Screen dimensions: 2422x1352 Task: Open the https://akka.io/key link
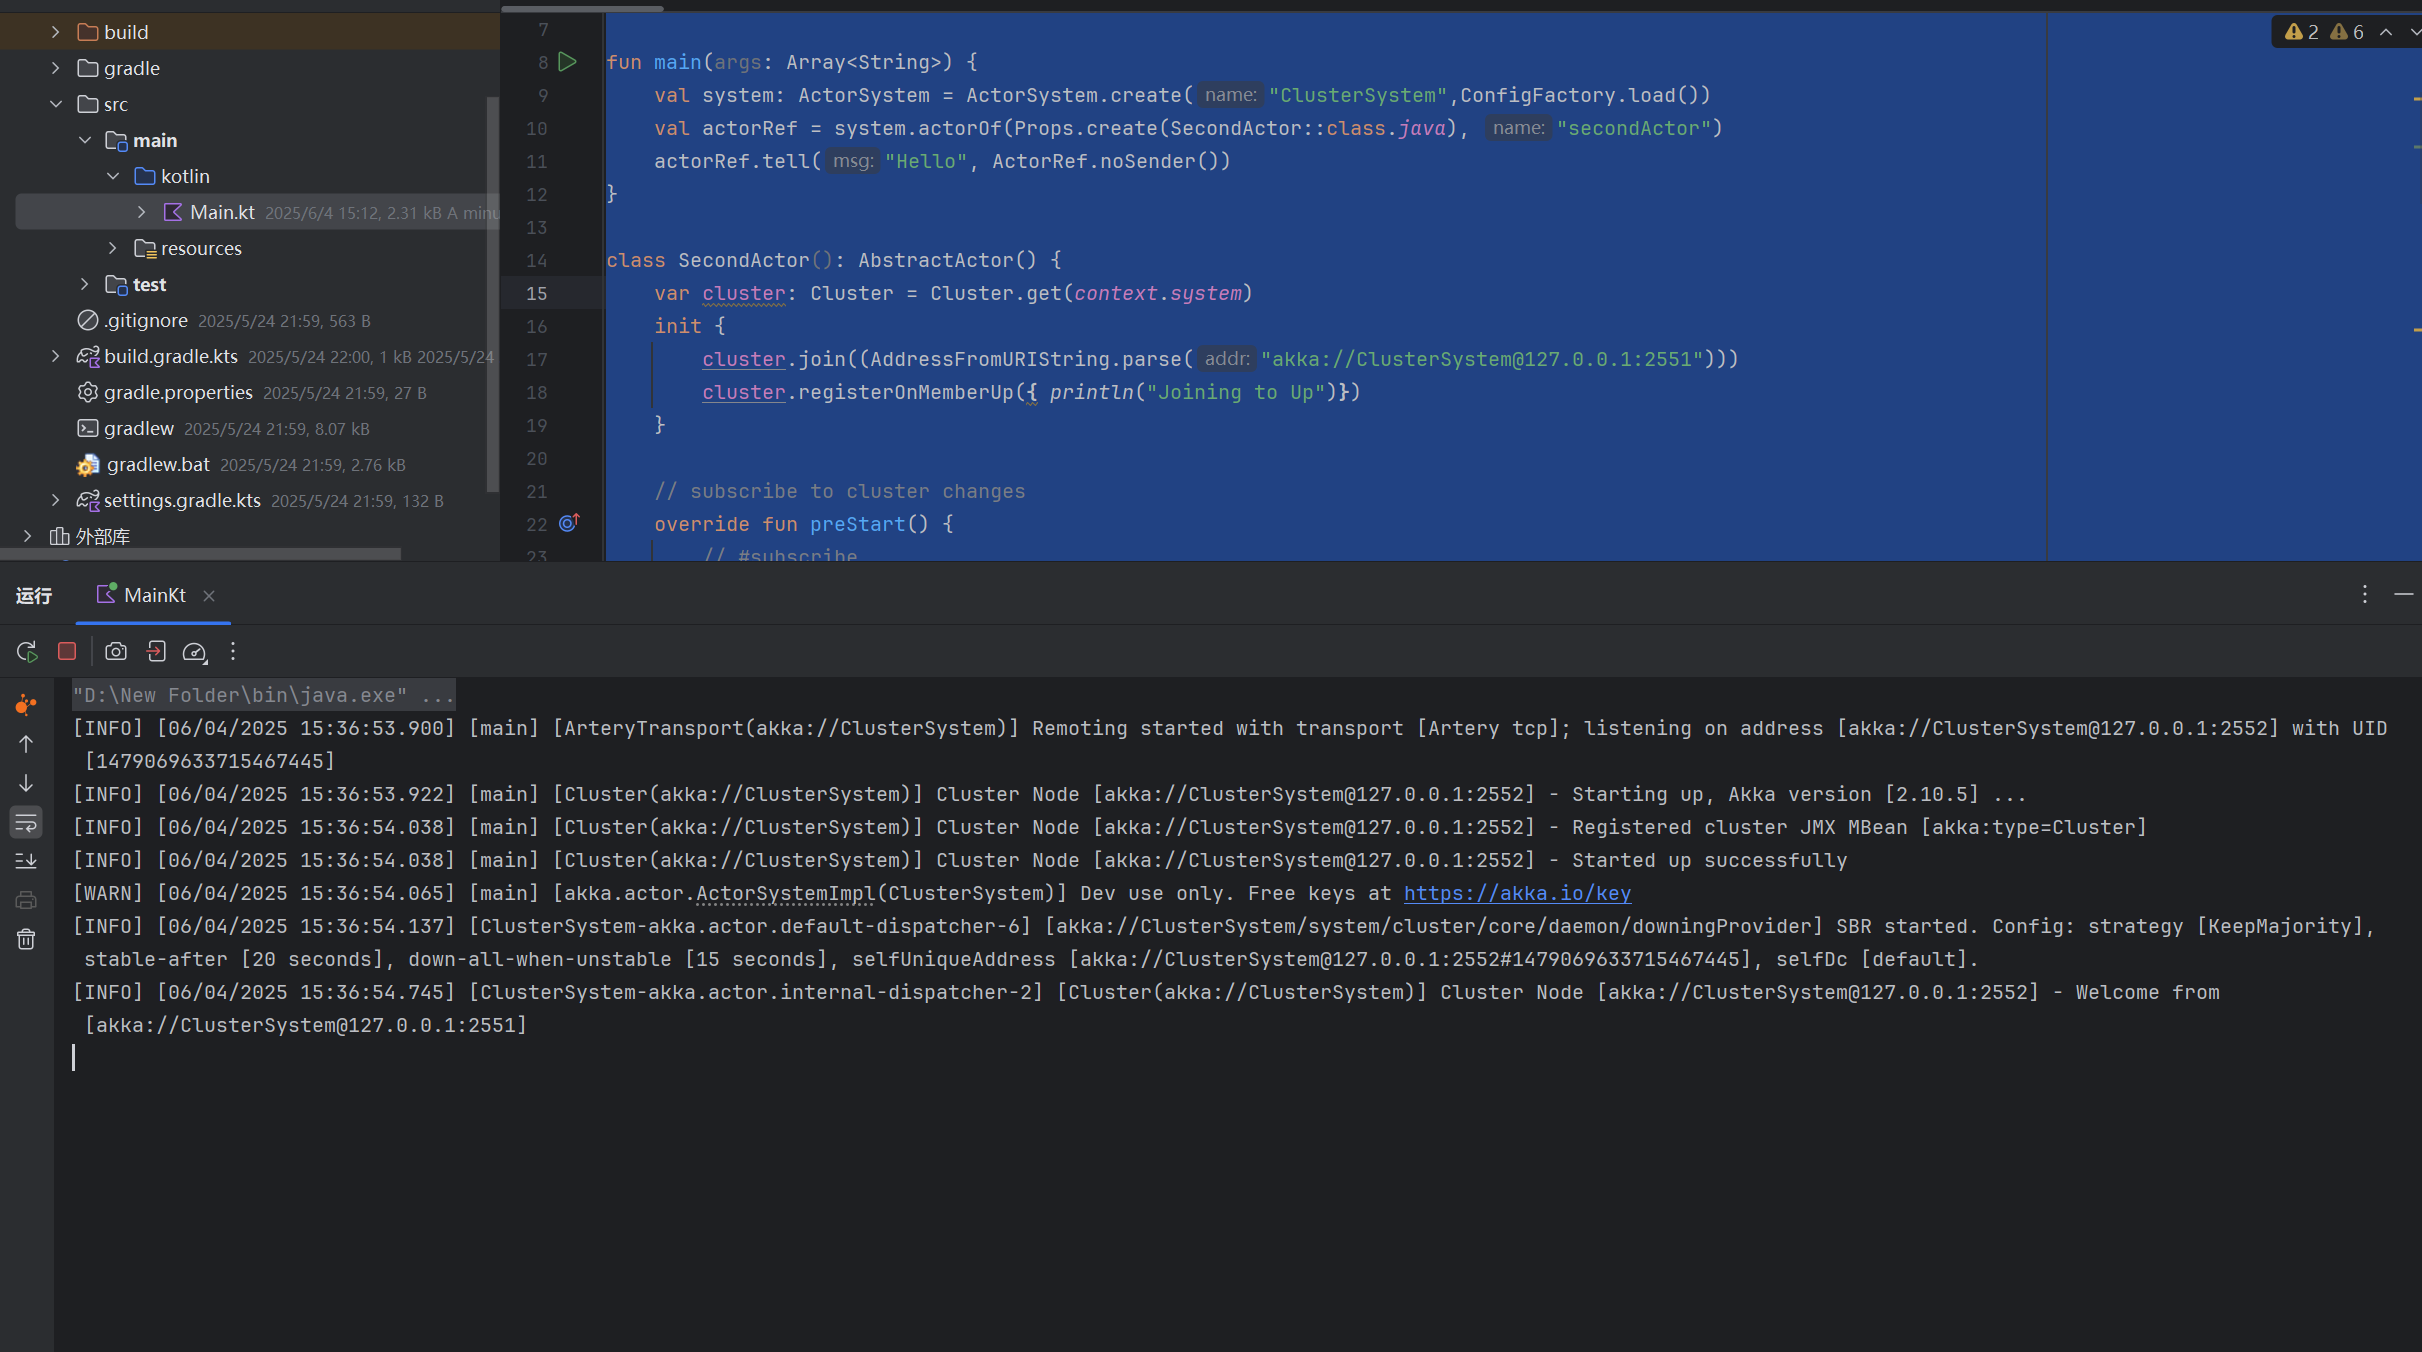[1517, 893]
